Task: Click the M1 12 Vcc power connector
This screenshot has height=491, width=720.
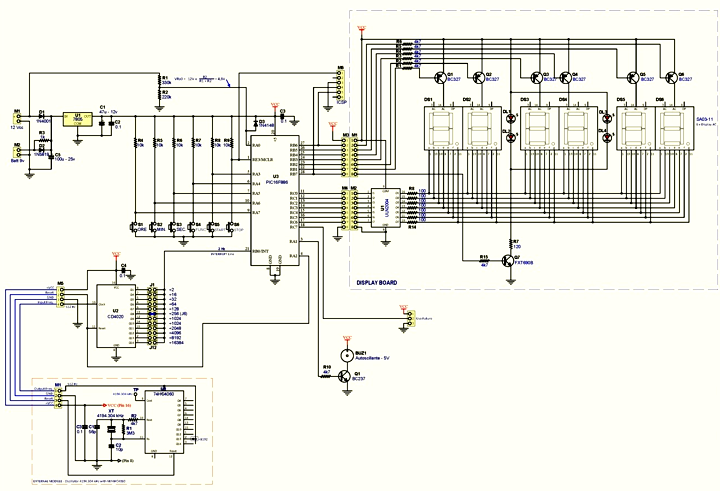Action: click(x=18, y=119)
